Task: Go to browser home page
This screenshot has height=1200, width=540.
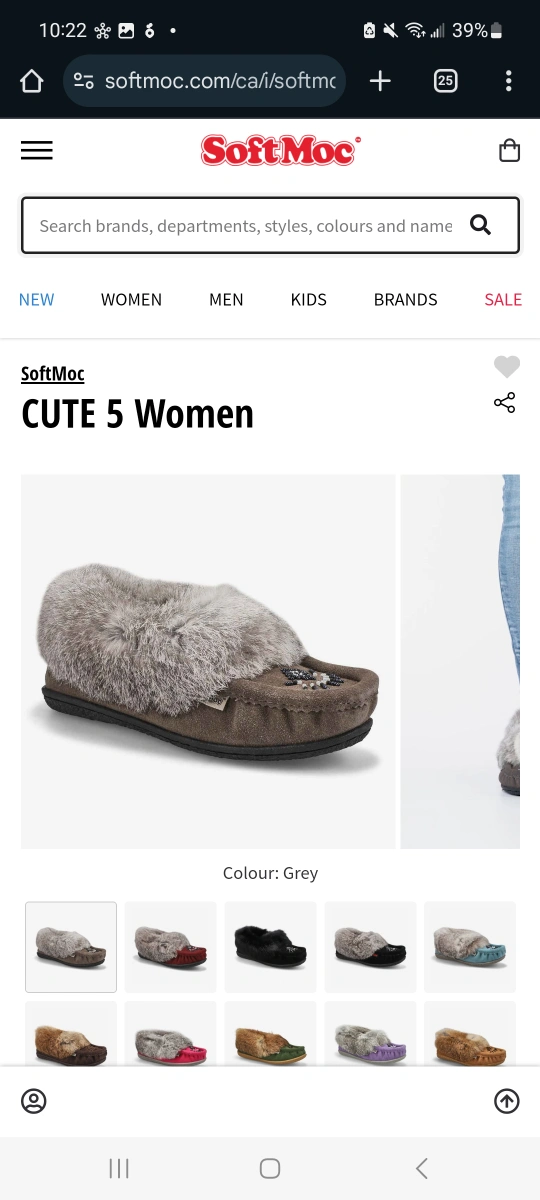Action: (32, 81)
